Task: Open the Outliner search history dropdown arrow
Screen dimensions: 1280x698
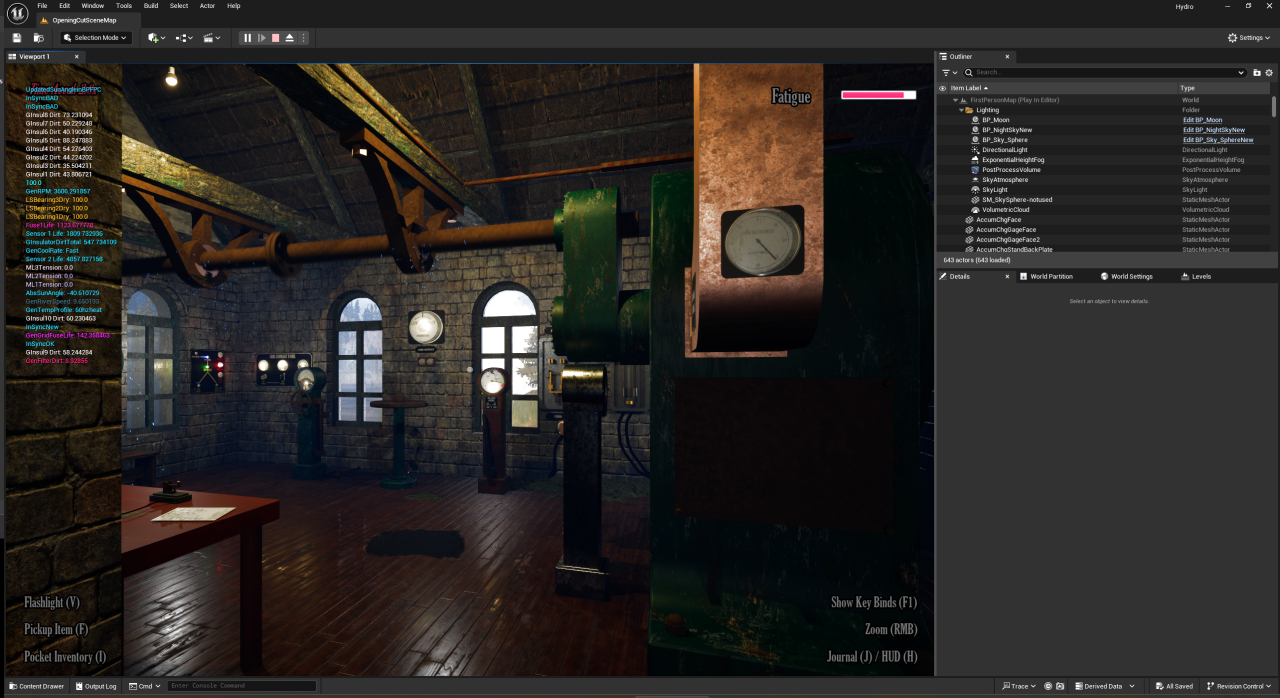Action: pyautogui.click(x=1241, y=73)
